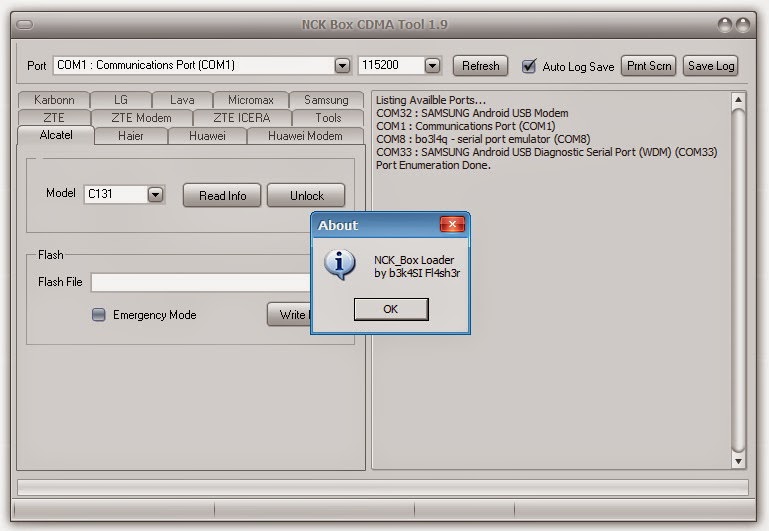Click the Unlock button

tap(306, 196)
